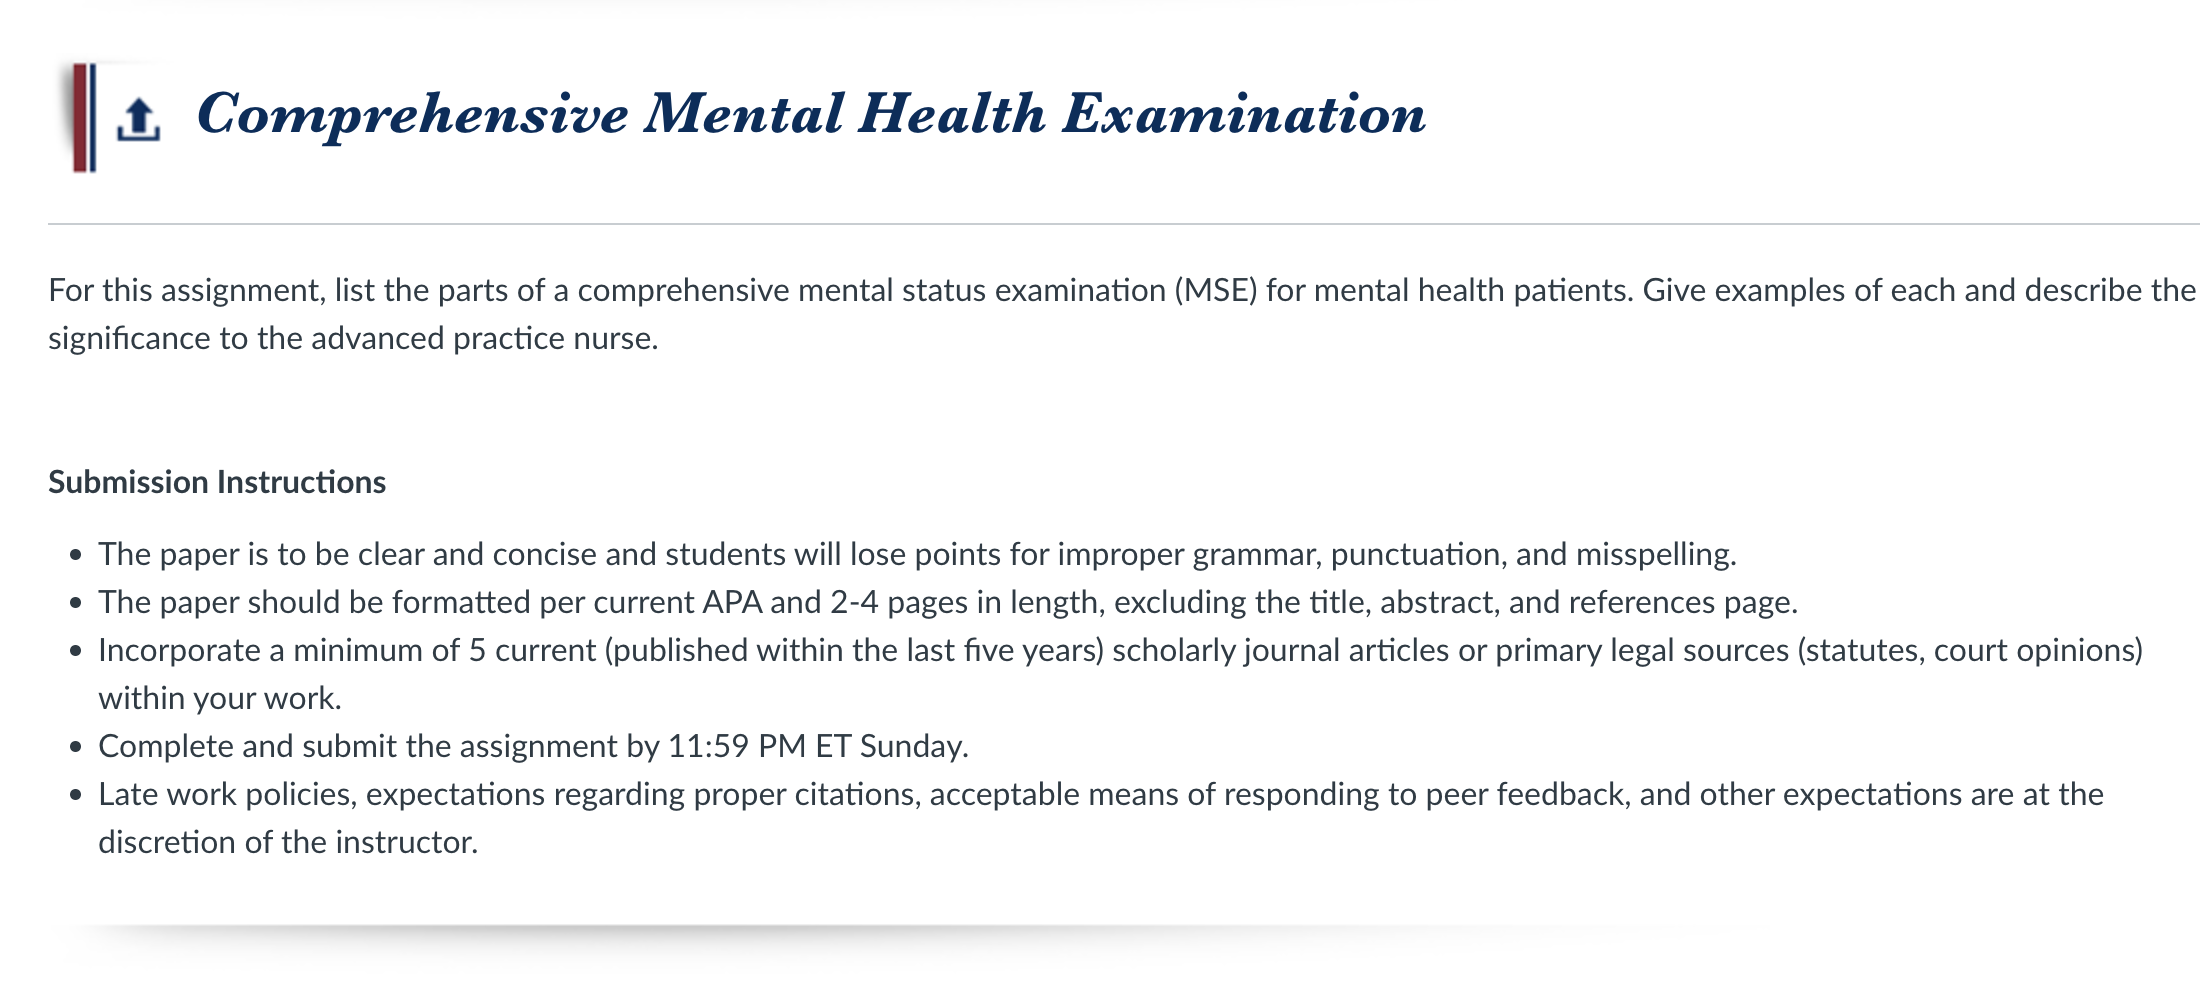
Task: Click the late work policies bullet
Action: tap(1101, 818)
